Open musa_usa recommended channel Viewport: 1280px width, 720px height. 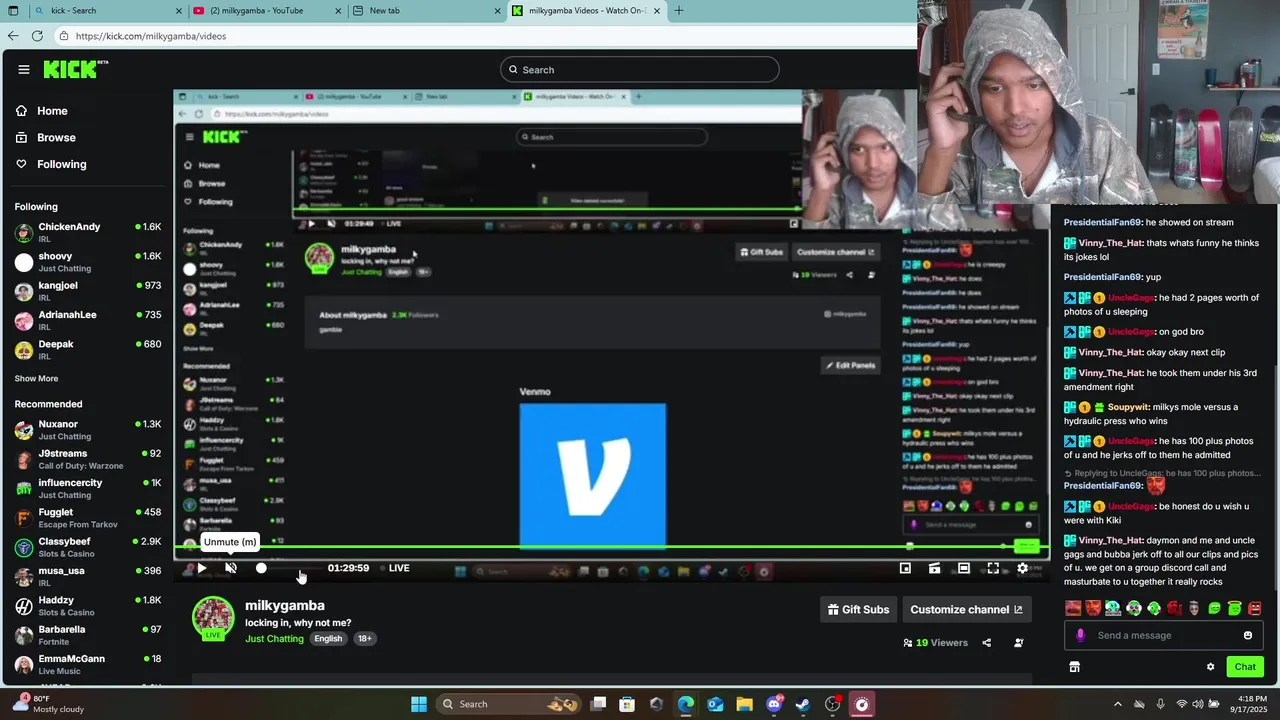pyautogui.click(x=88, y=577)
